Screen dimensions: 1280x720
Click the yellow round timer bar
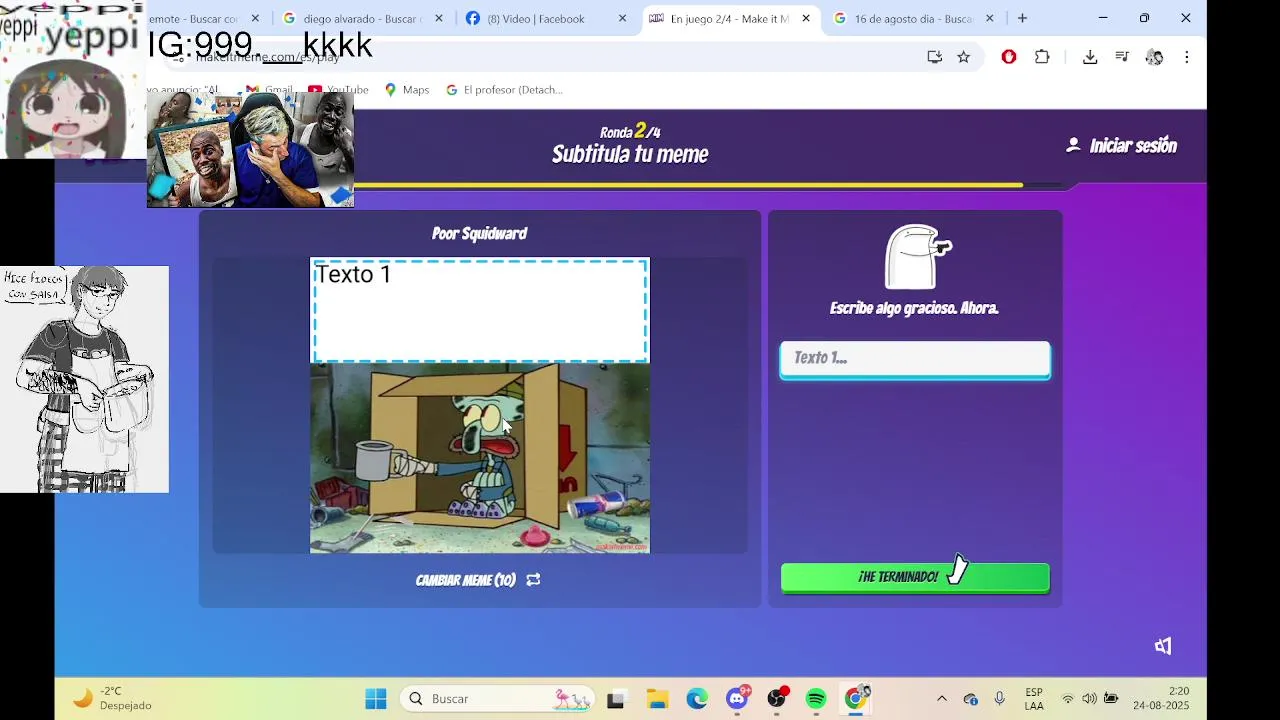688,185
